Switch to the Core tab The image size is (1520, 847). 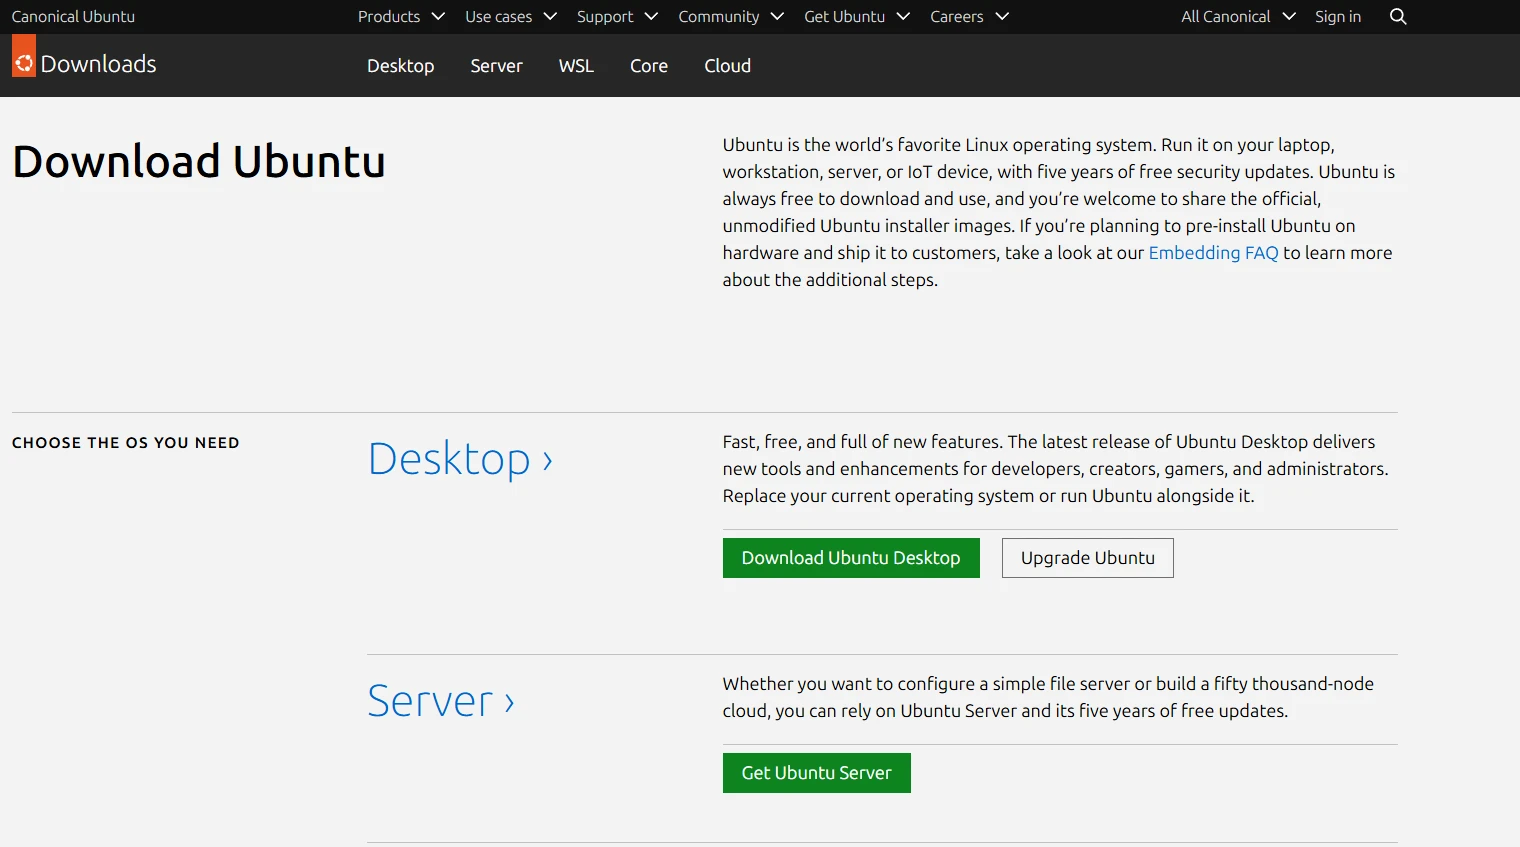(649, 66)
